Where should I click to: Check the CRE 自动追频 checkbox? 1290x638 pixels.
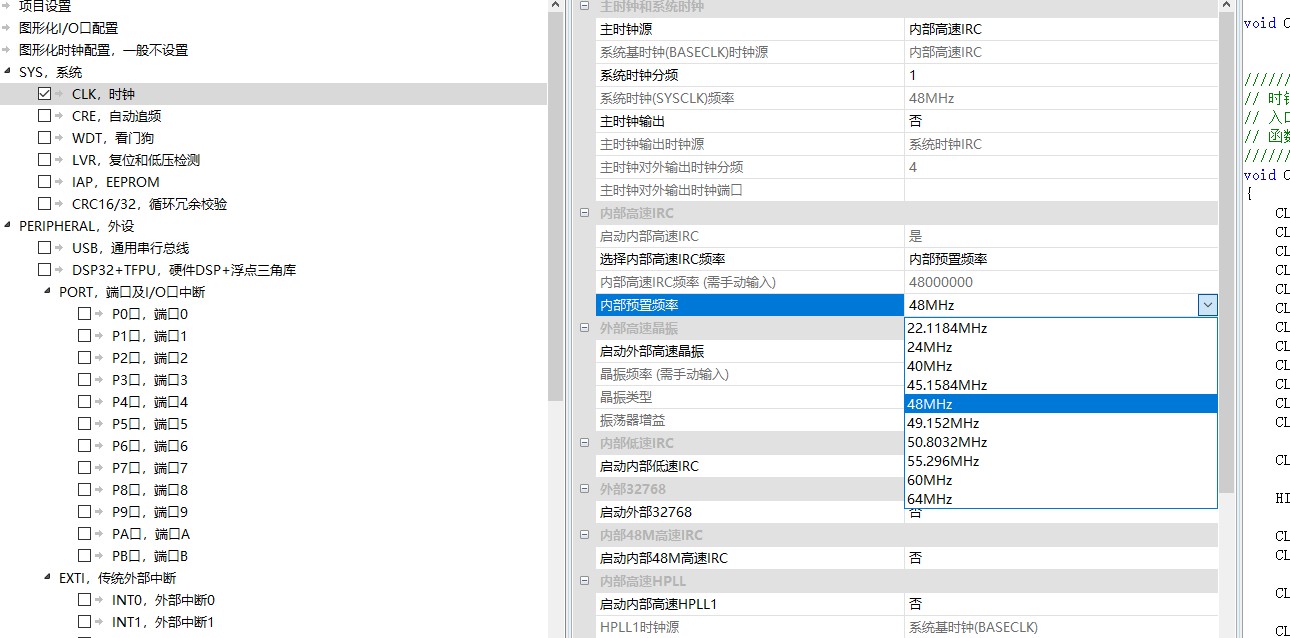[44, 116]
